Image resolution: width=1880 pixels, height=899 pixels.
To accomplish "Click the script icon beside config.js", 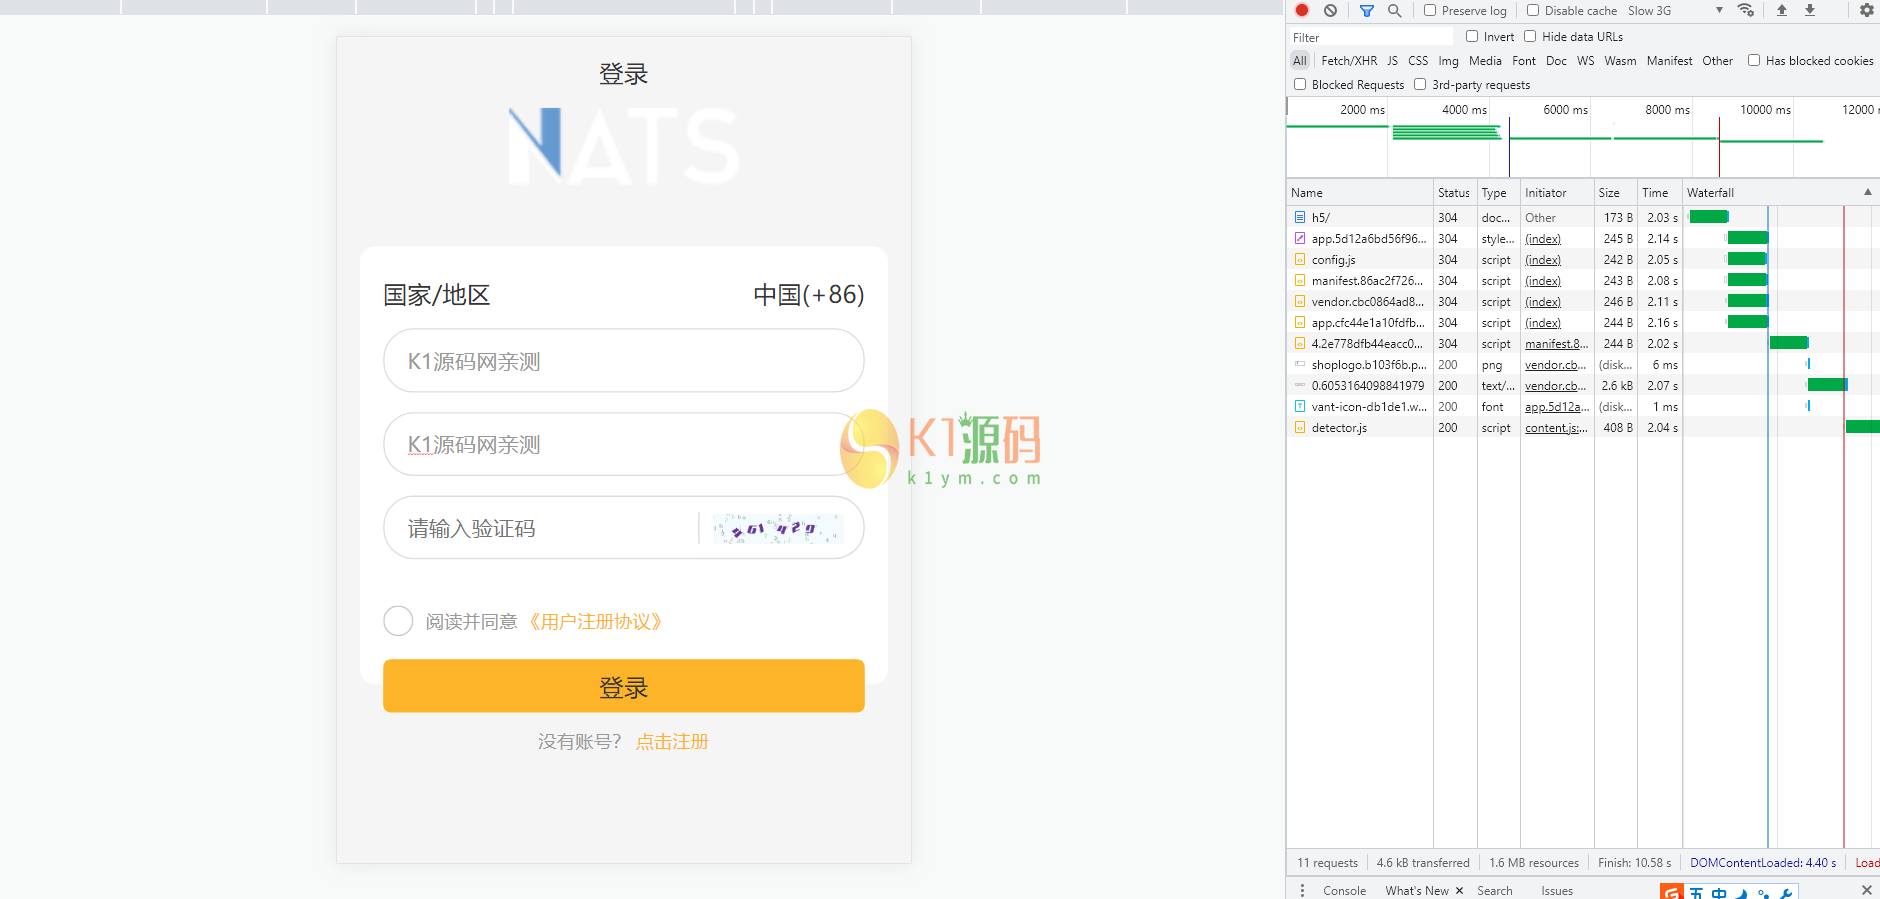I will (1300, 259).
